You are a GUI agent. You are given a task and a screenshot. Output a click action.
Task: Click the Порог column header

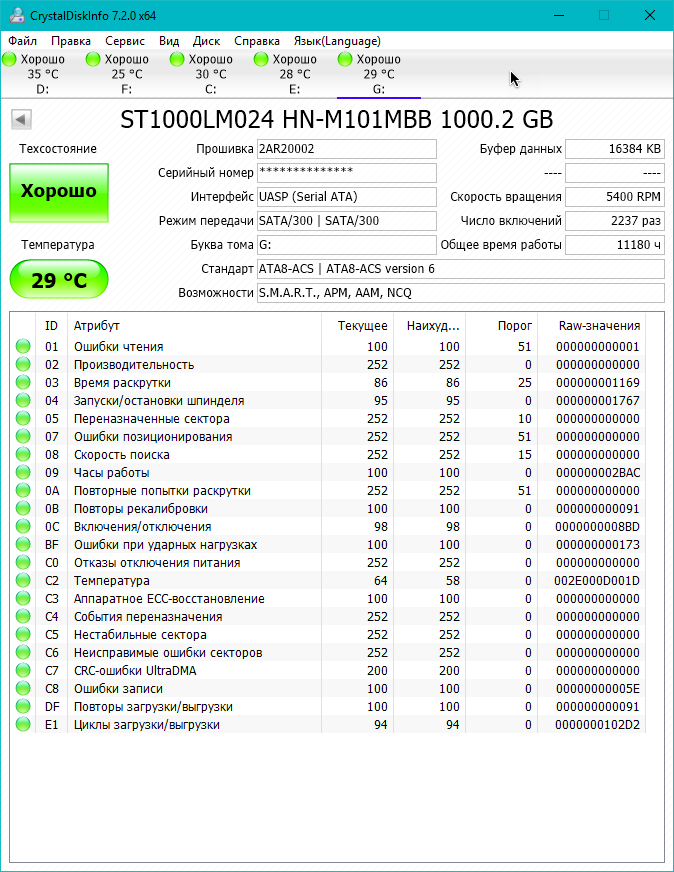pyautogui.click(x=501, y=326)
